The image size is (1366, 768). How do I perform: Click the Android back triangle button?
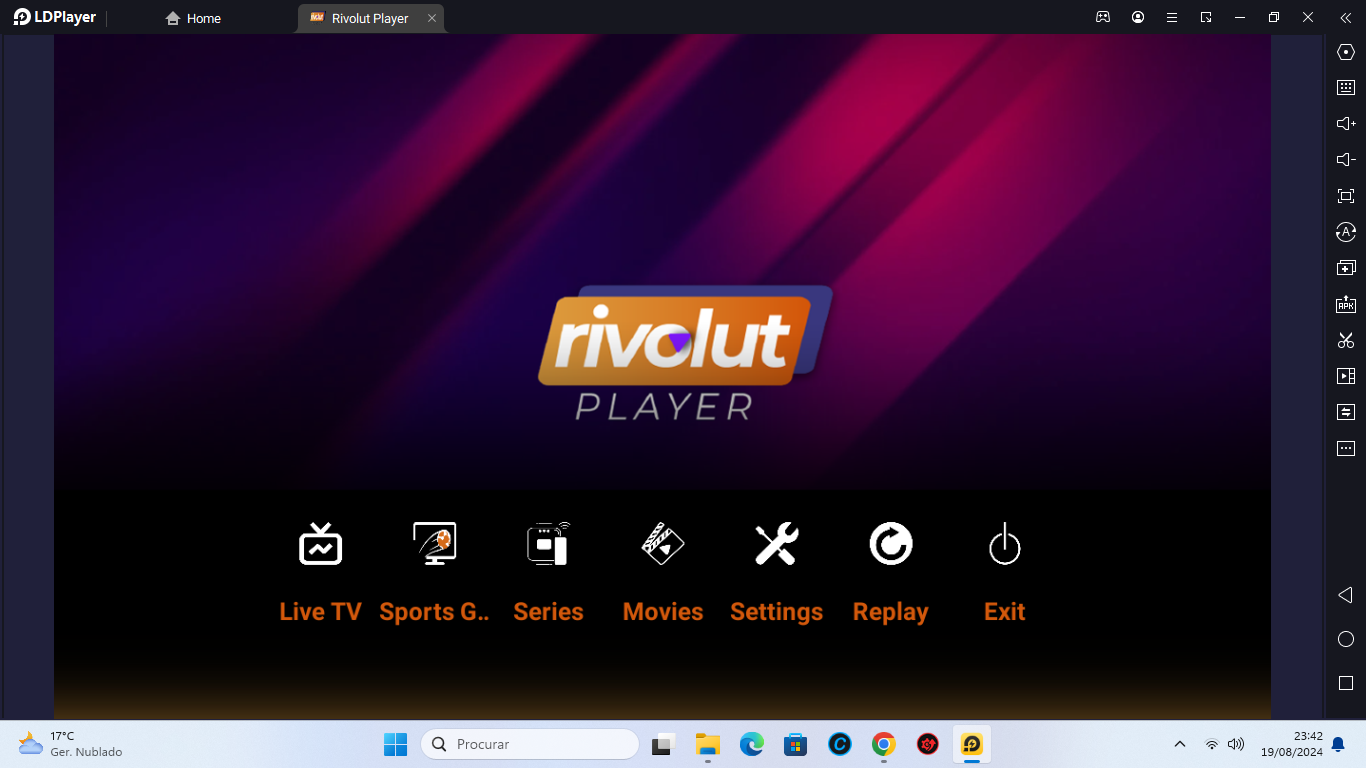1345,595
